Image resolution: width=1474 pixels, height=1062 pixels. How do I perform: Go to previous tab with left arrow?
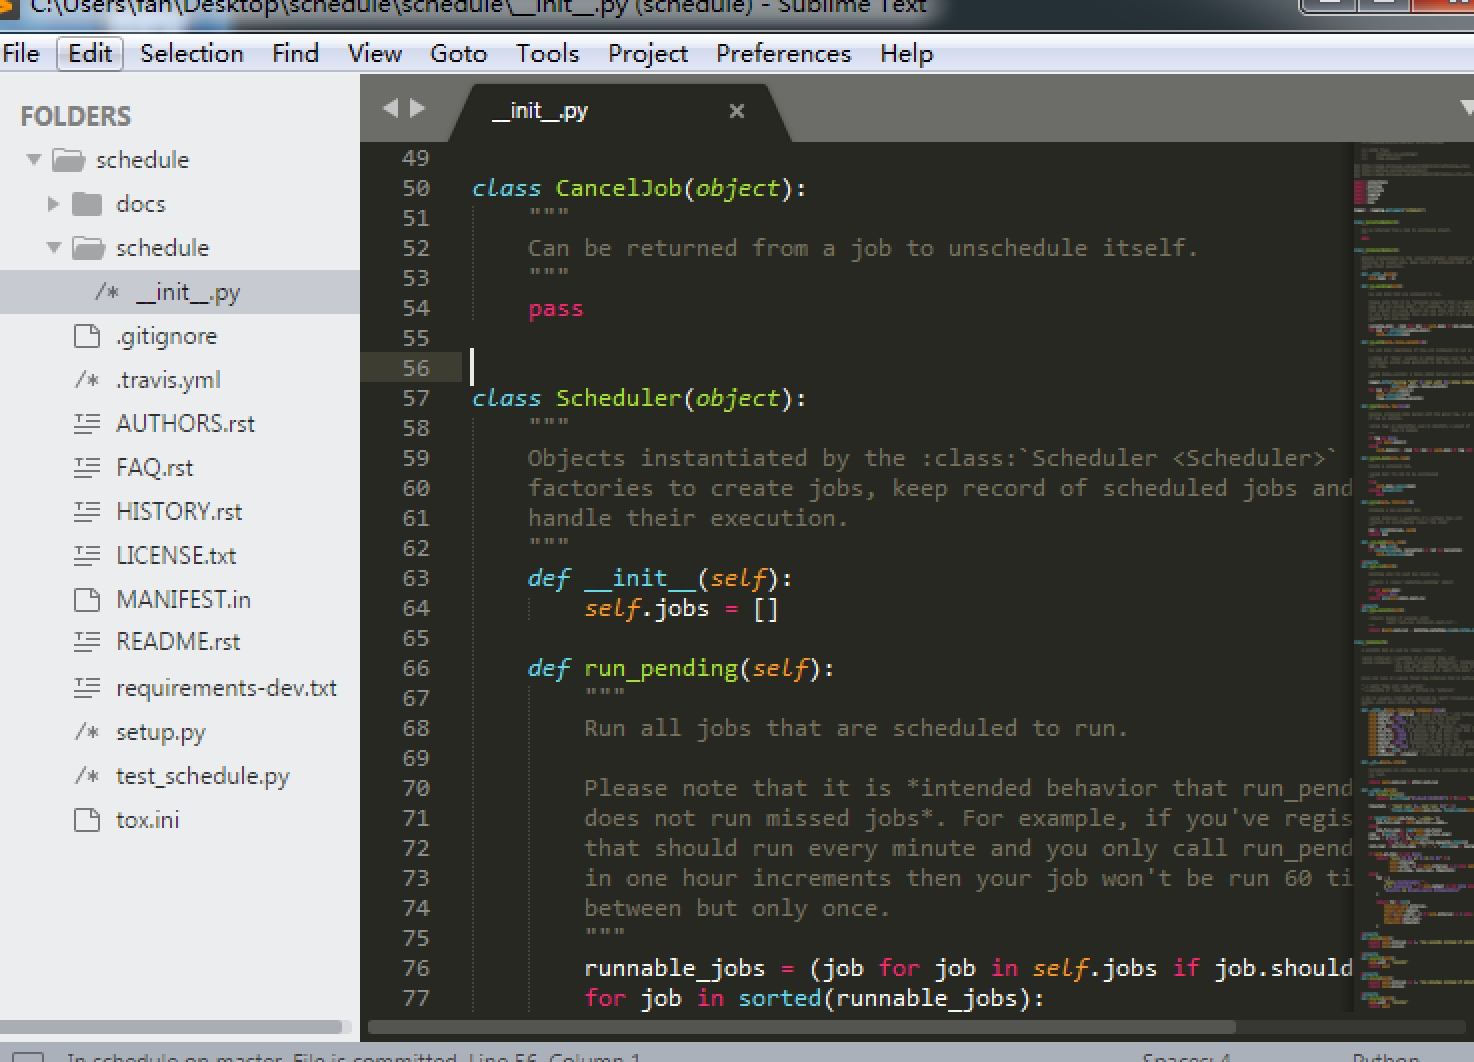click(391, 108)
